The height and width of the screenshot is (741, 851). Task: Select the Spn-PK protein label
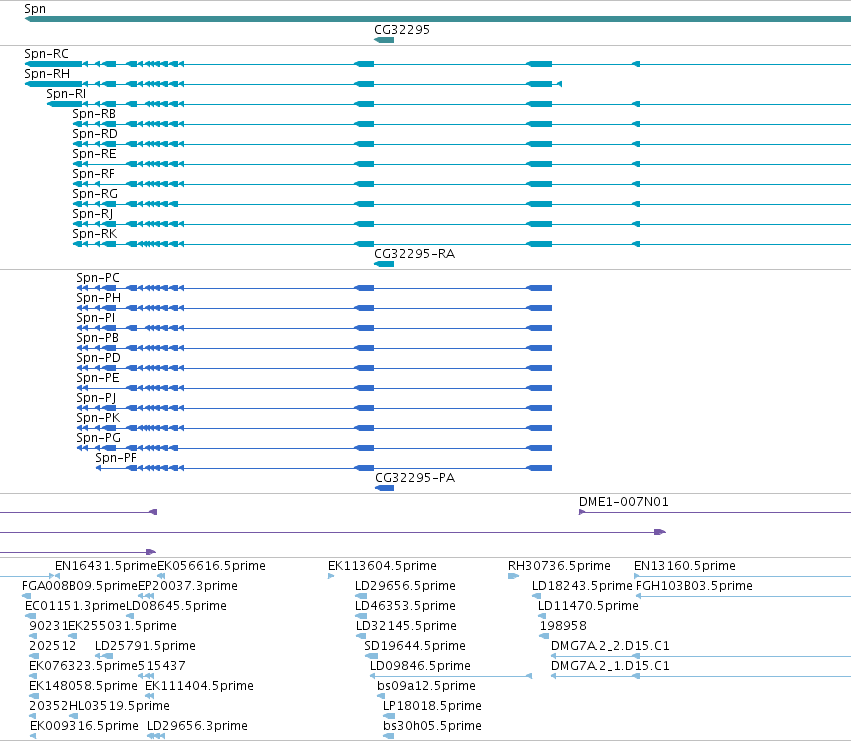[98, 418]
